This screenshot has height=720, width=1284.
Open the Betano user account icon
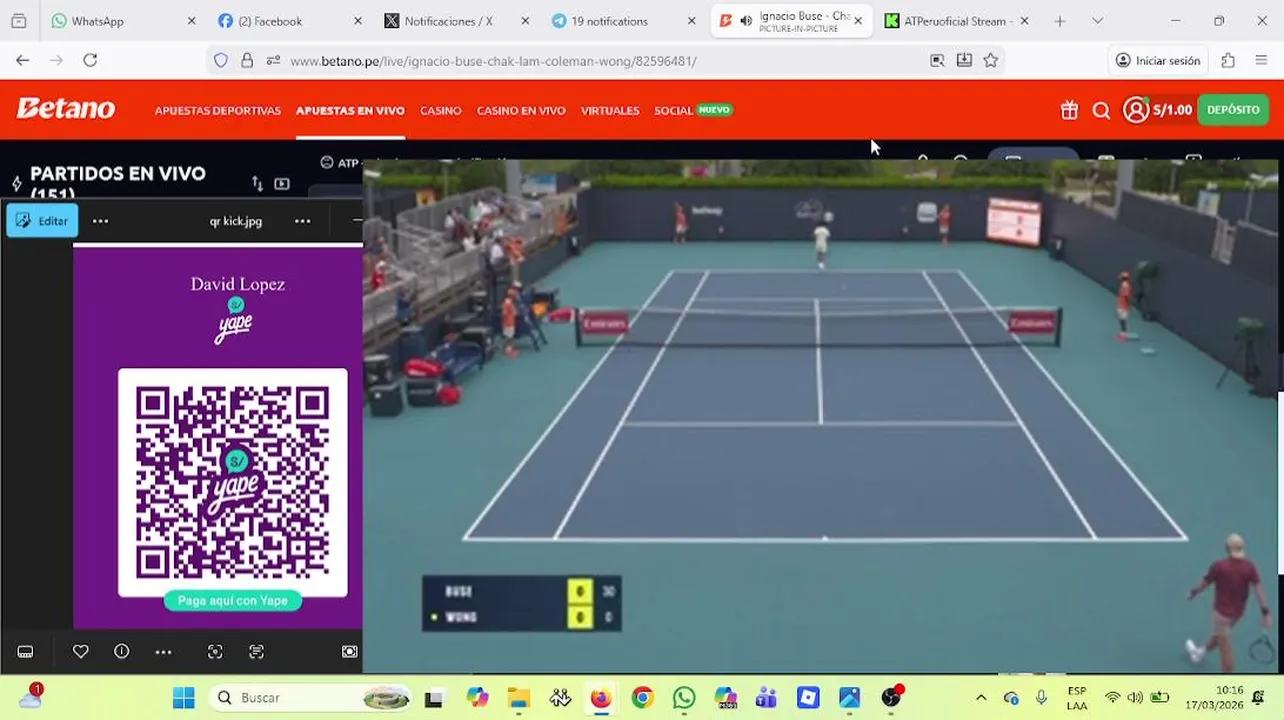pyautogui.click(x=1136, y=110)
